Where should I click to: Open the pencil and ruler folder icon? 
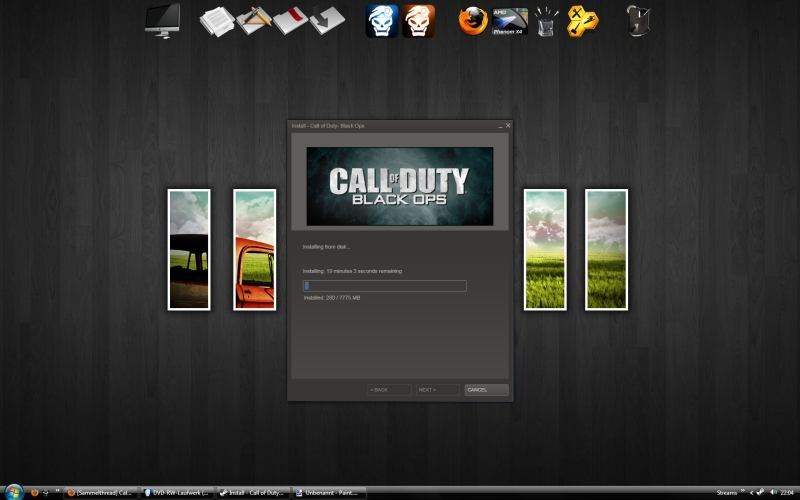(x=254, y=21)
